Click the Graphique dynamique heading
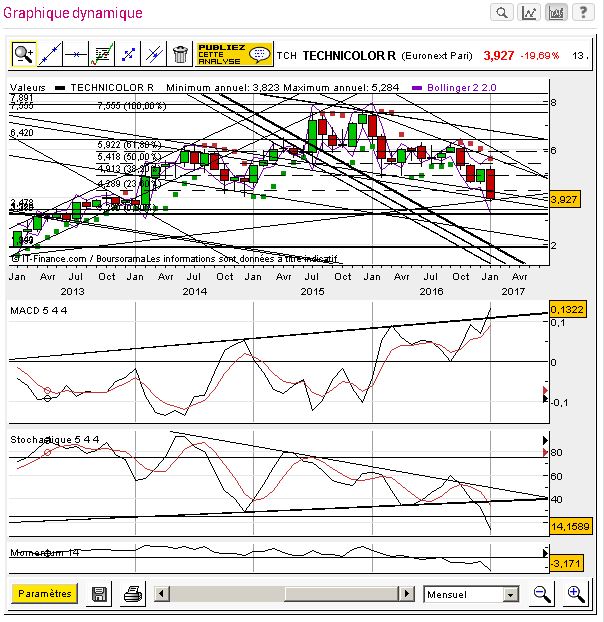This screenshot has height=622, width=604. pyautogui.click(x=73, y=13)
